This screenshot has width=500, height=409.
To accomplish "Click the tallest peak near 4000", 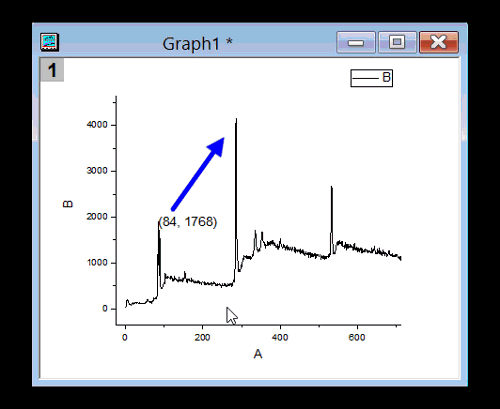I will tap(236, 121).
